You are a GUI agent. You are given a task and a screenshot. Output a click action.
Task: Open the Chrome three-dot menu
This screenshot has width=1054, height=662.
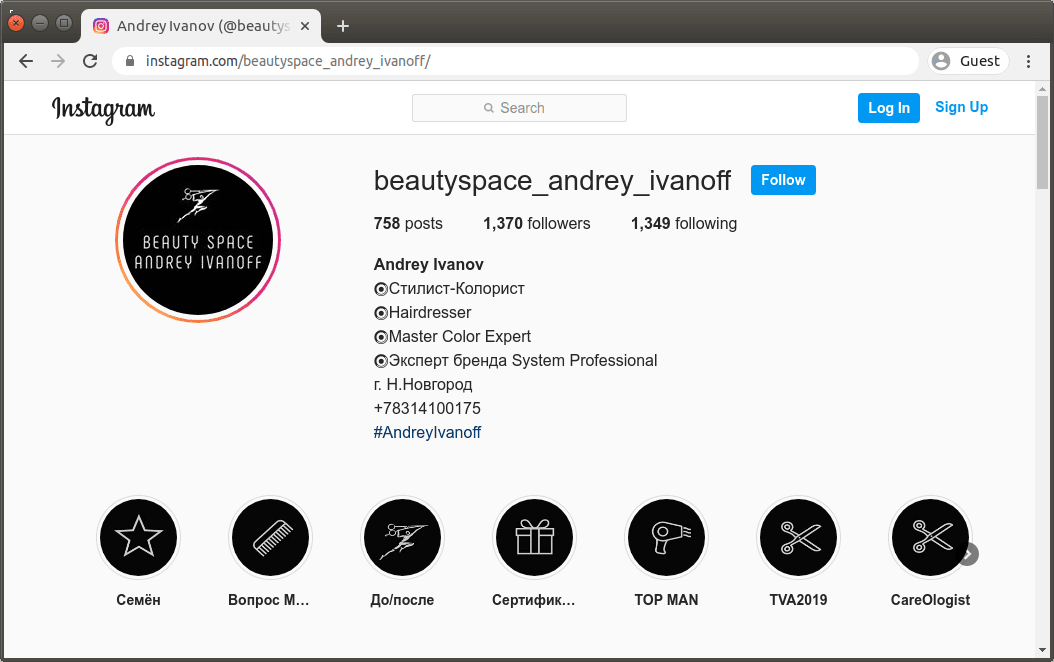(1028, 61)
